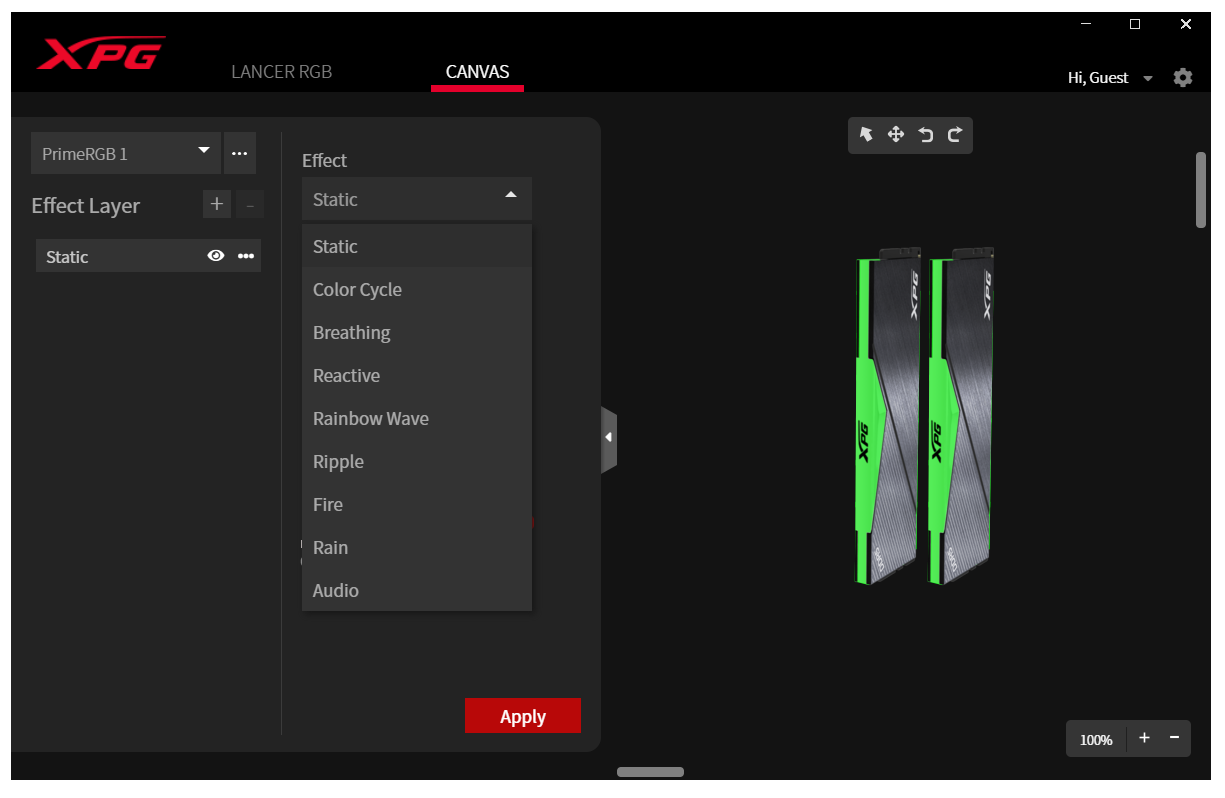Click the redo arrow icon
Screen dimensions: 1225x798
[x=954, y=134]
